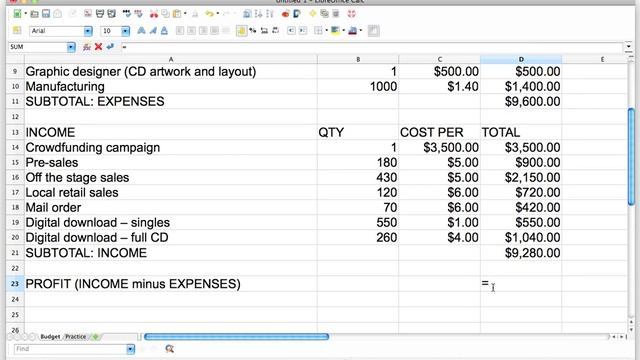Toggle Italic formatting
Image resolution: width=640 pixels, height=360 pixels.
[x=153, y=31]
